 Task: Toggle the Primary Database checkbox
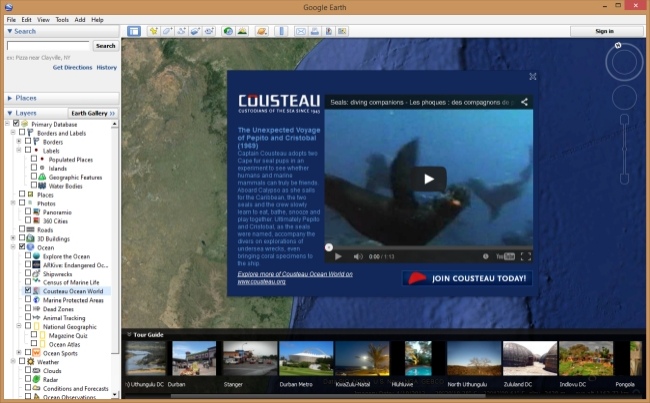click(x=16, y=124)
